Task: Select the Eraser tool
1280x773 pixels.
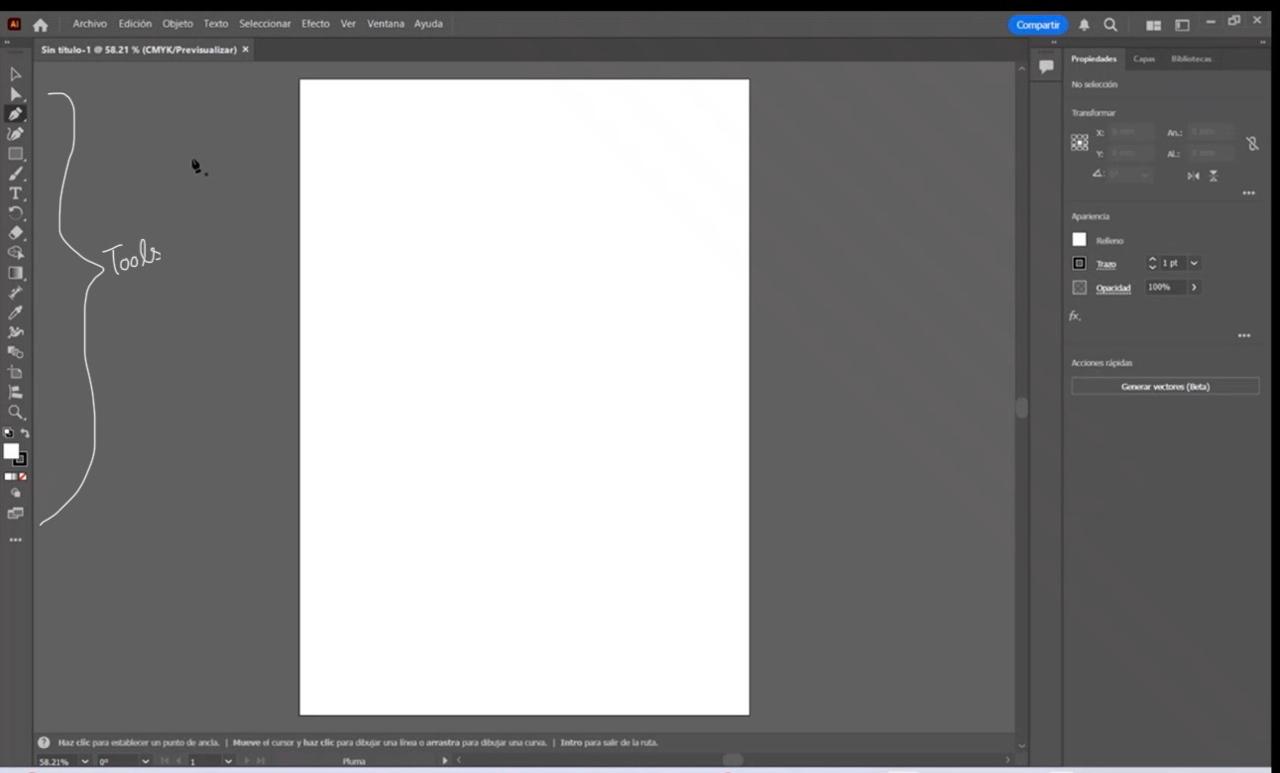Action: 15,233
